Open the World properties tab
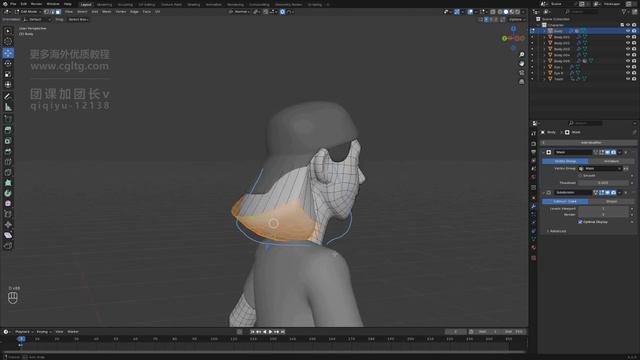The width and height of the screenshot is (640, 360). [x=533, y=177]
